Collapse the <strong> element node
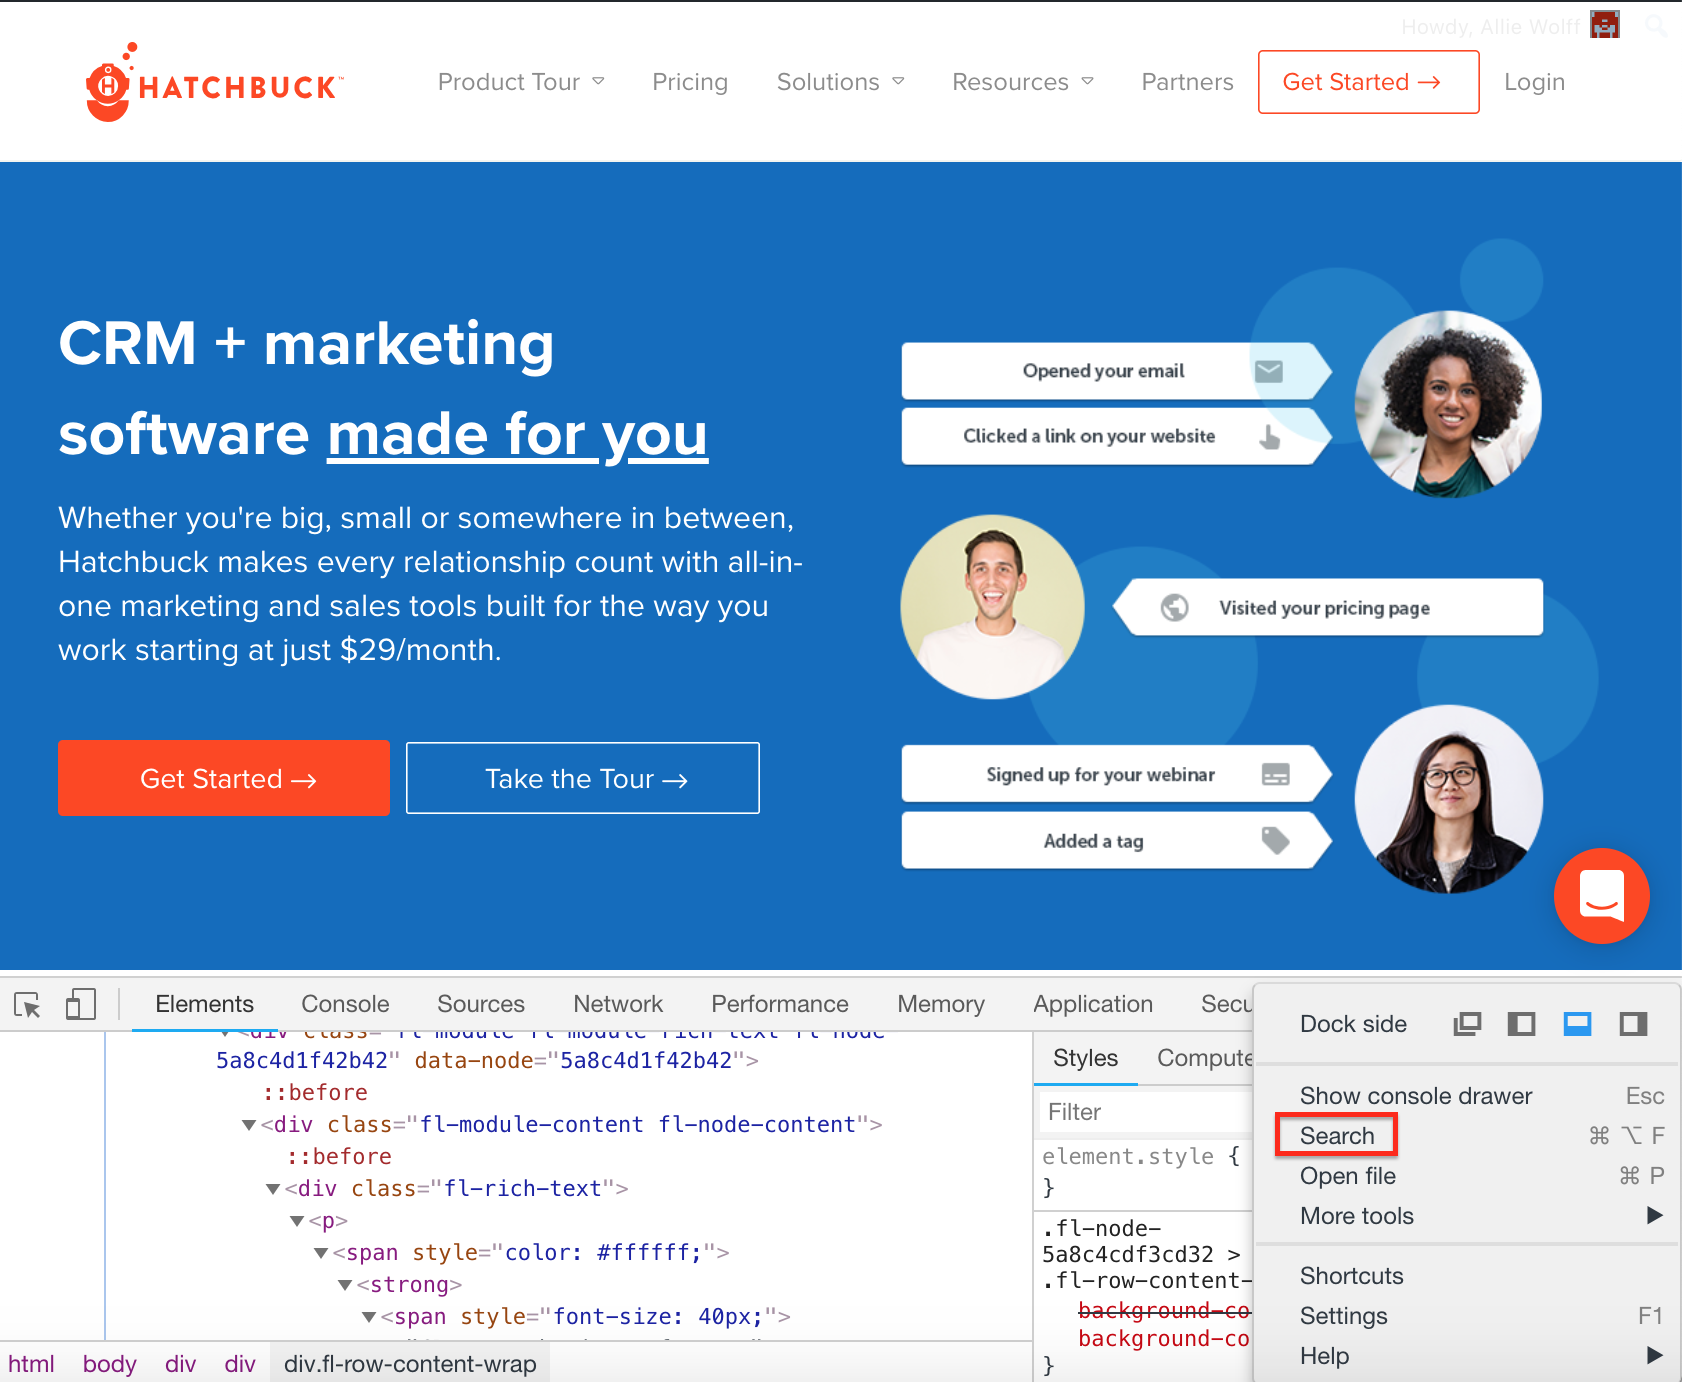The width and height of the screenshot is (1682, 1382). click(344, 1285)
